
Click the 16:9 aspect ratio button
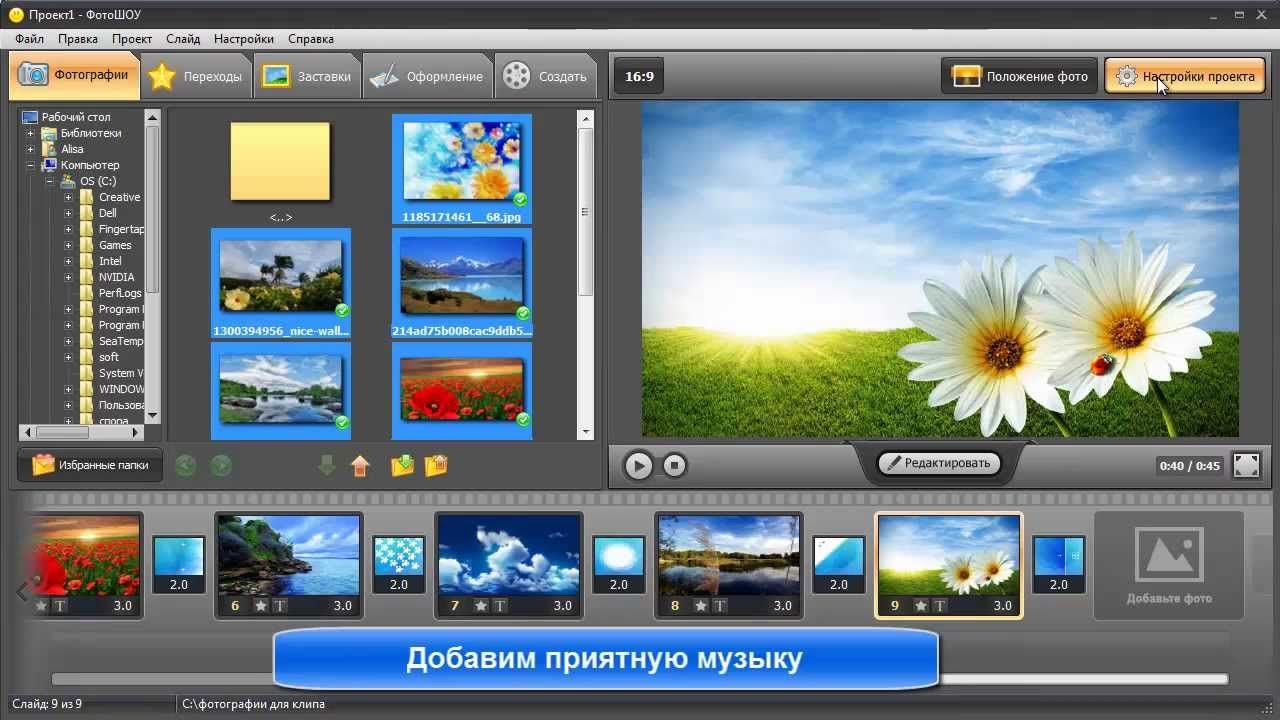[x=639, y=76]
